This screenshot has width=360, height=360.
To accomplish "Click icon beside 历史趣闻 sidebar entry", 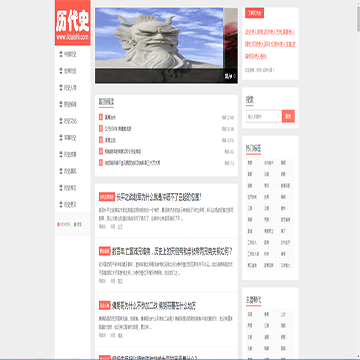I will tap(61, 171).
